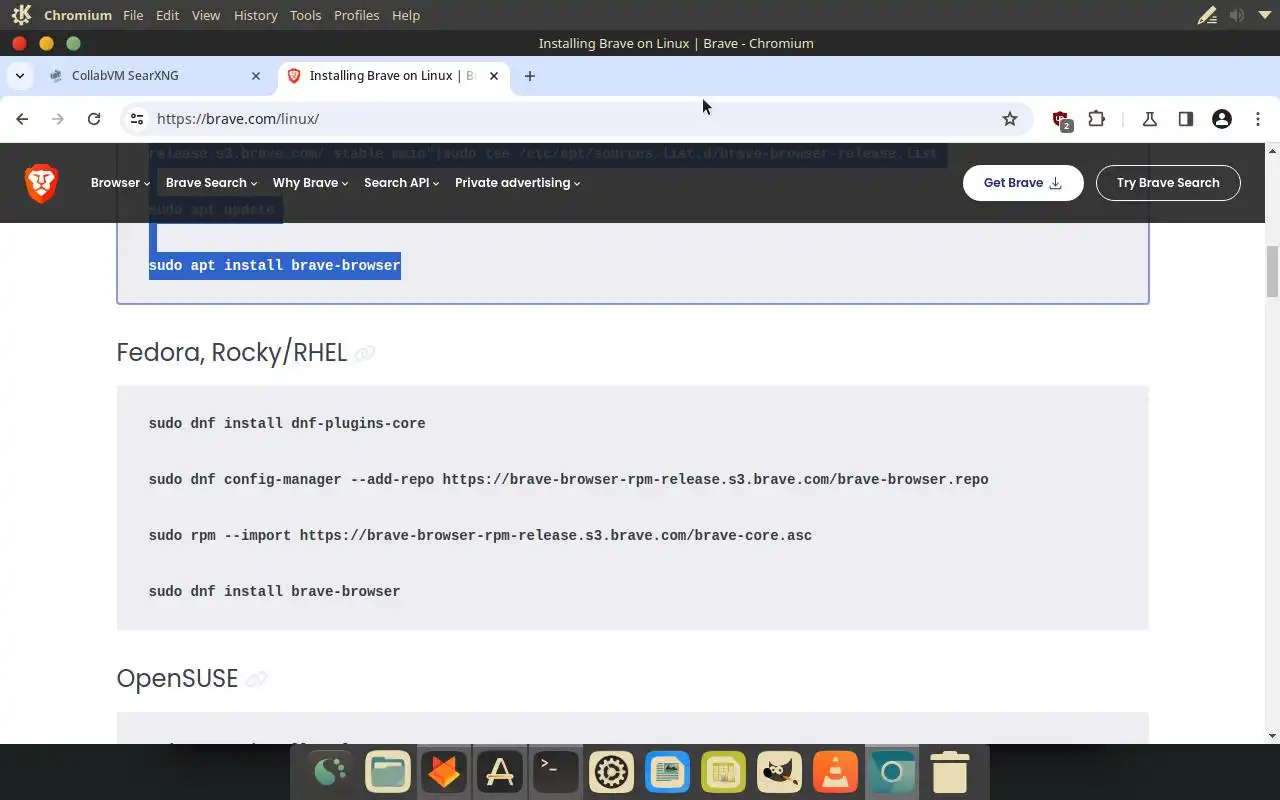Image resolution: width=1280 pixels, height=800 pixels.
Task: Open the History menu
Action: click(255, 15)
